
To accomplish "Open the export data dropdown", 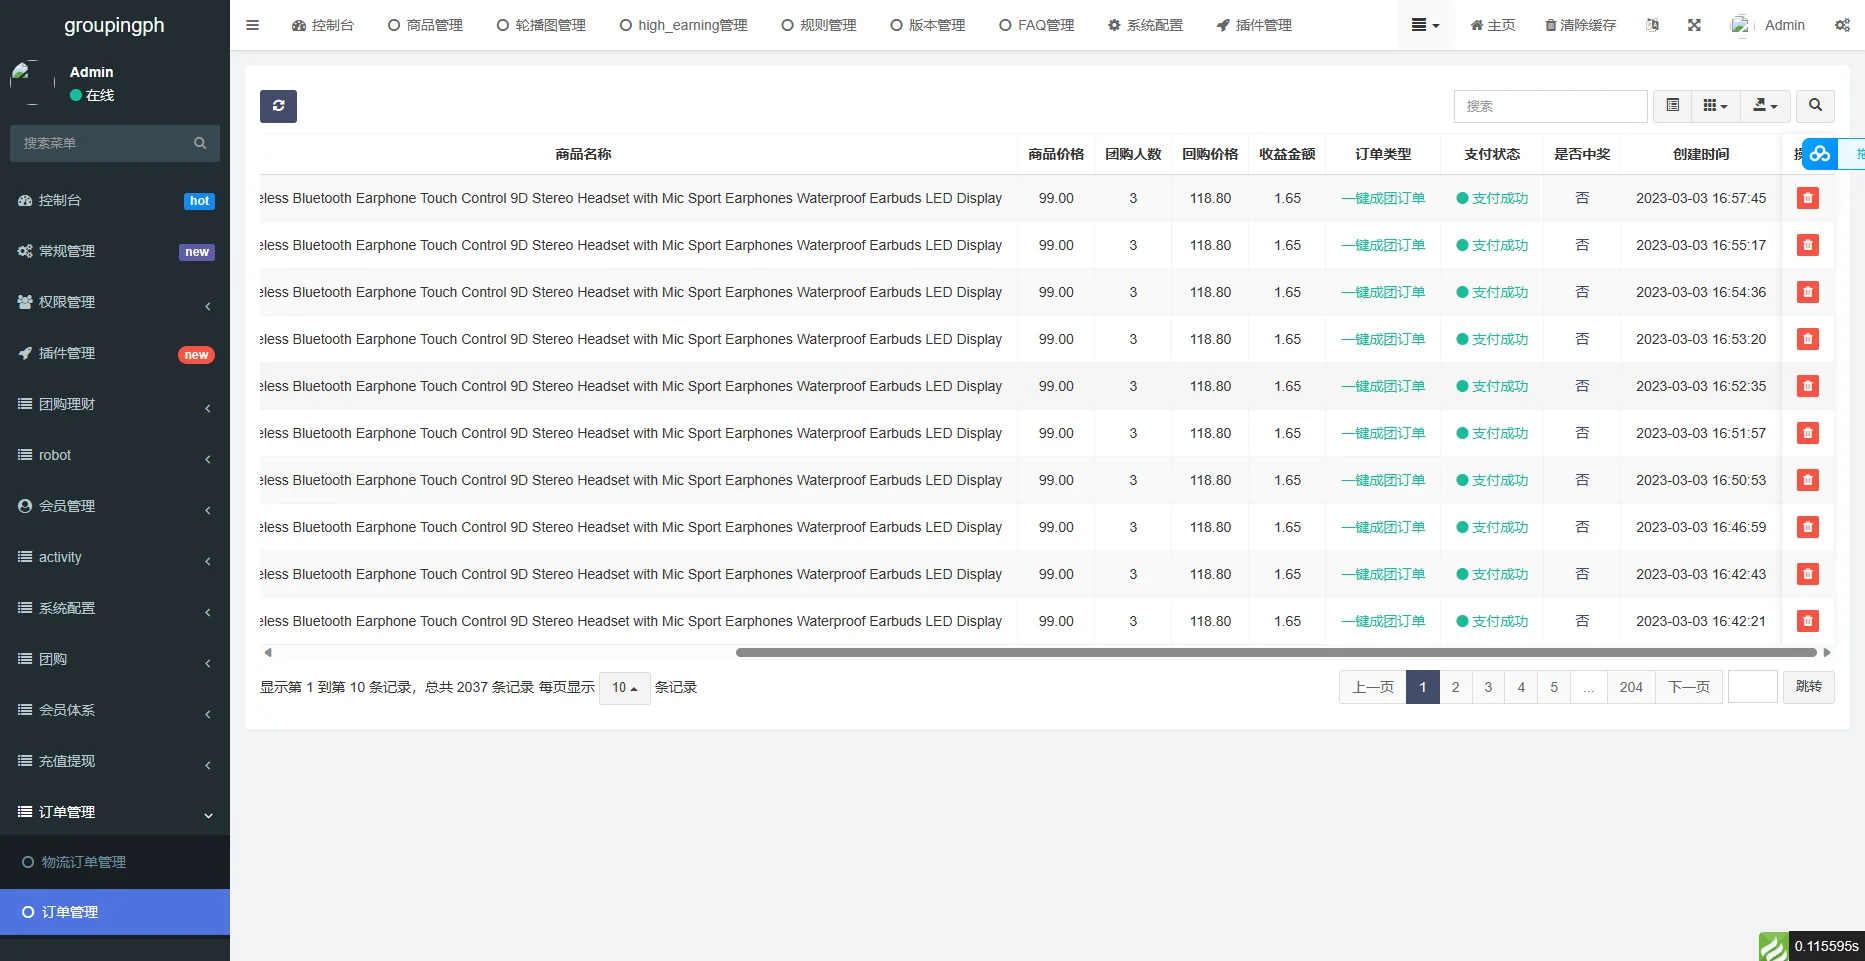I will 1765,106.
